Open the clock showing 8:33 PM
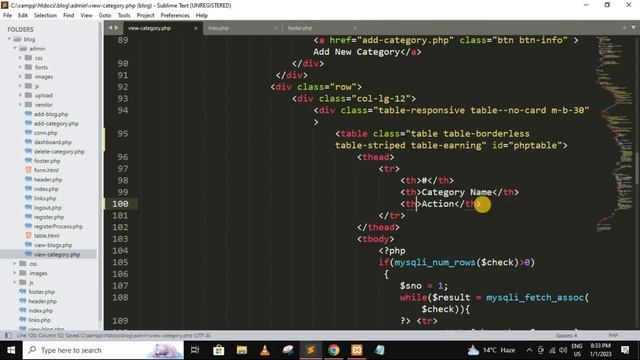The width and height of the screenshot is (640, 360). [x=600, y=350]
